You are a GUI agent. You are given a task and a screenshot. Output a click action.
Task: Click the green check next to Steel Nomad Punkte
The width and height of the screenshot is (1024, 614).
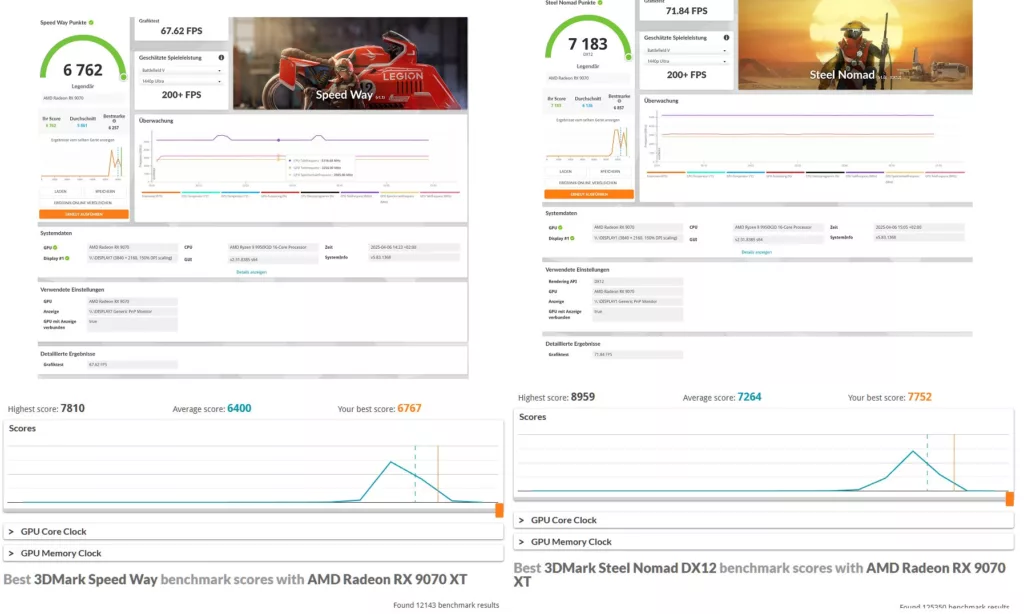coord(603,2)
